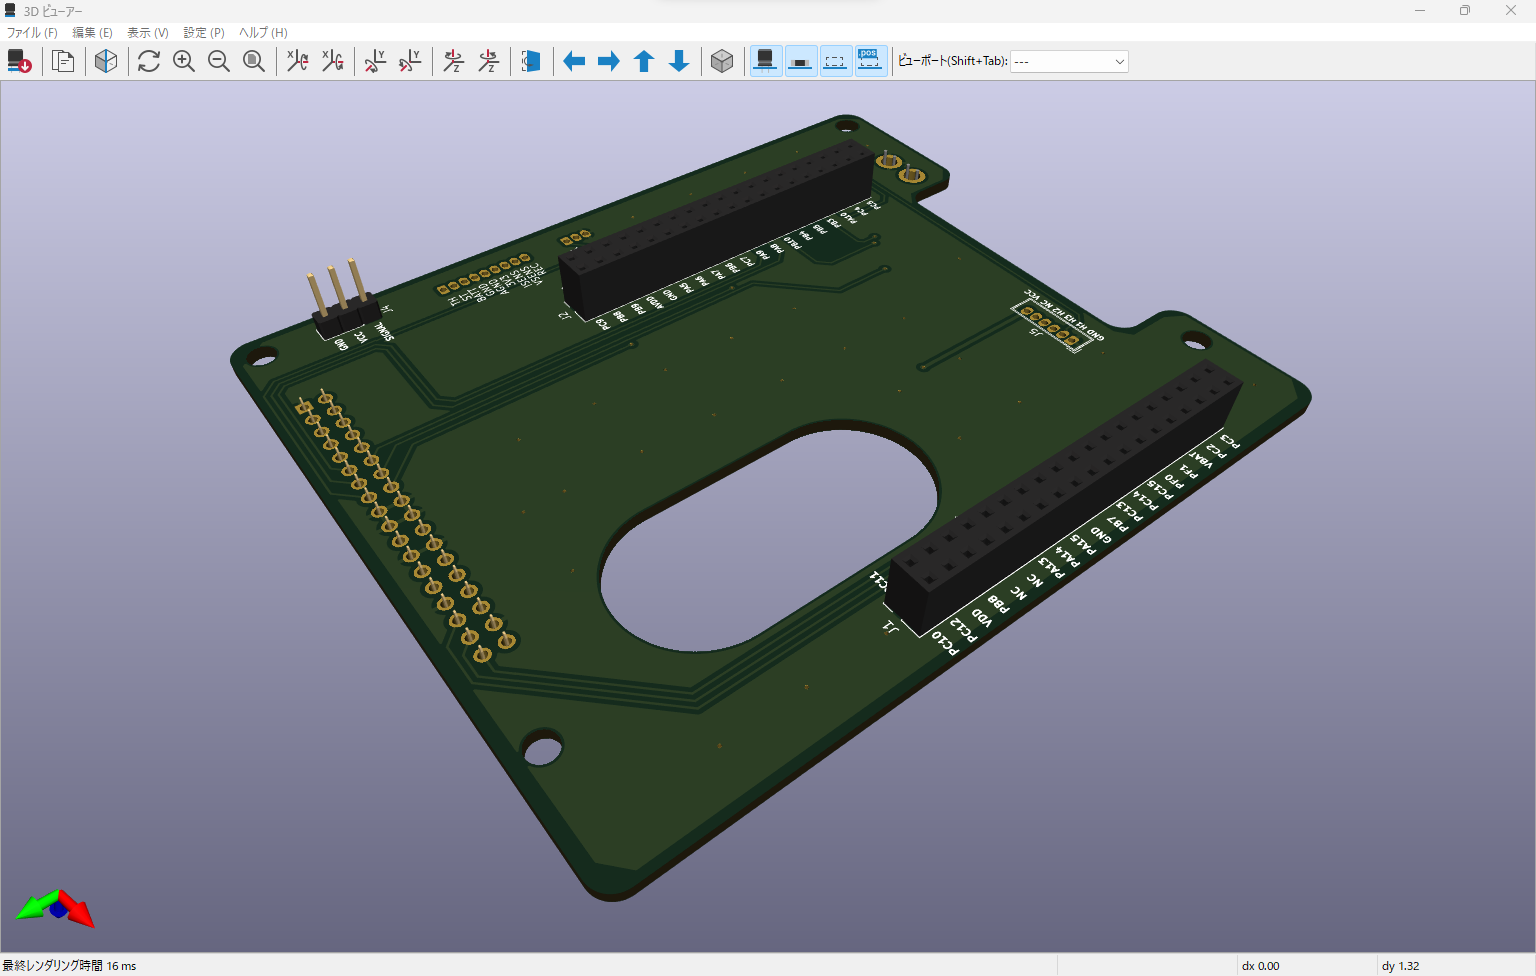Toggle SMD 3D models visibility
This screenshot has height=976, width=1536.
click(x=801, y=61)
